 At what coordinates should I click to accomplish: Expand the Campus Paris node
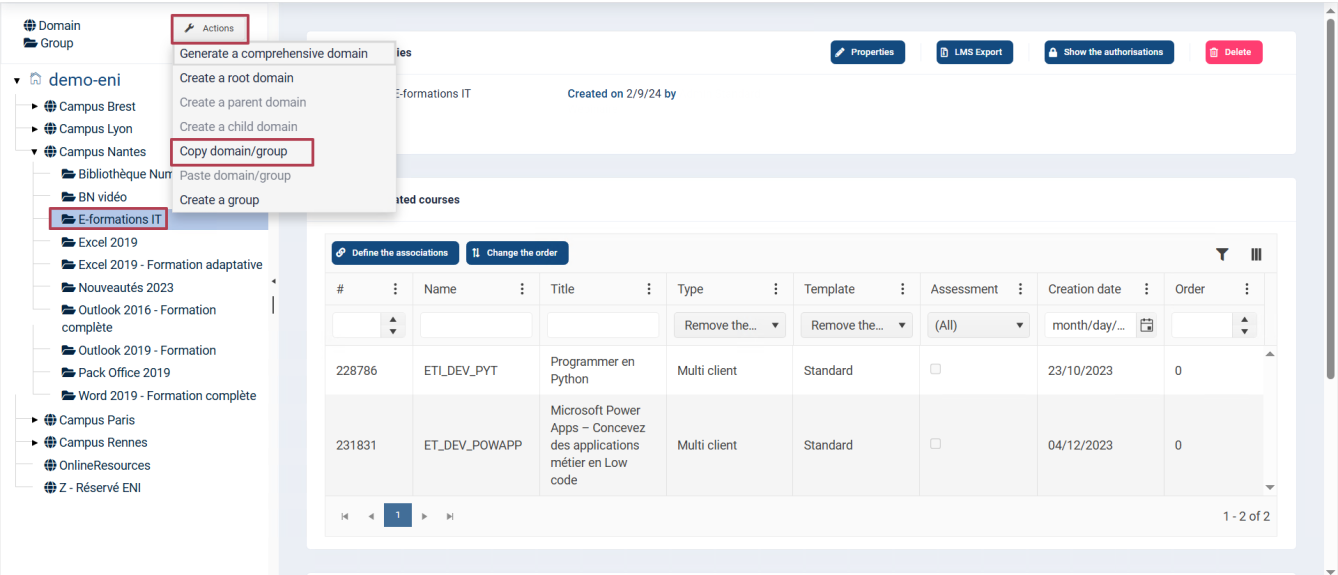[x=35, y=420]
